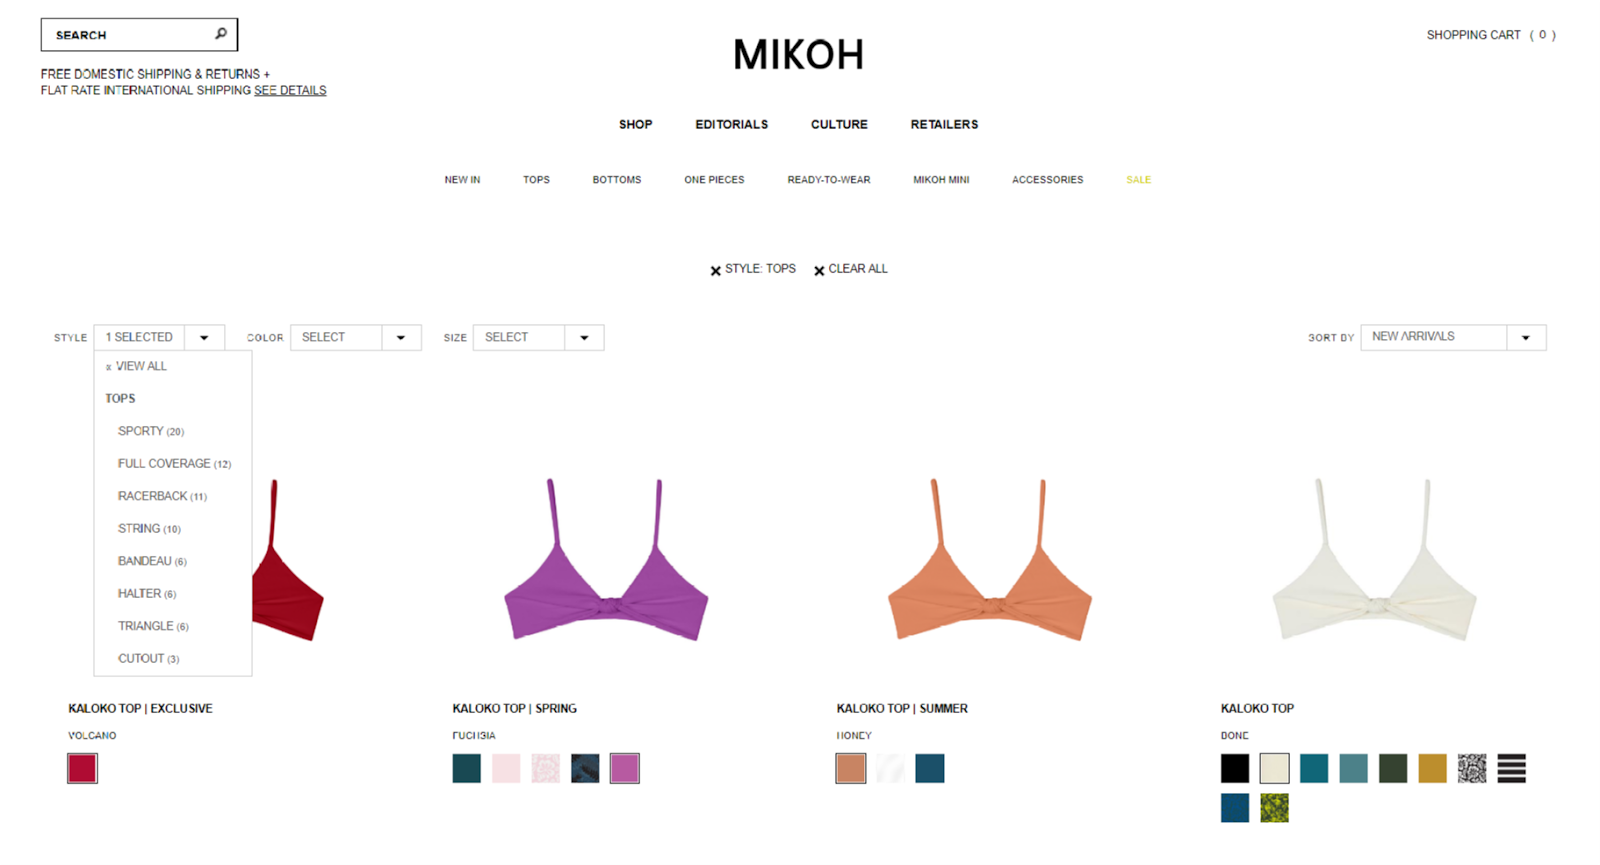Remove the Style: Tops filter X
This screenshot has height=865, width=1600.
(x=715, y=270)
